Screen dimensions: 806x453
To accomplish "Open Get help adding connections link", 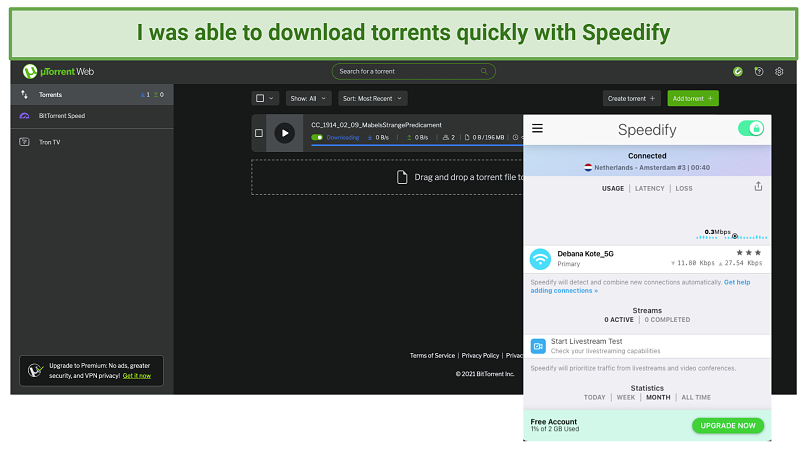I will click(640, 286).
